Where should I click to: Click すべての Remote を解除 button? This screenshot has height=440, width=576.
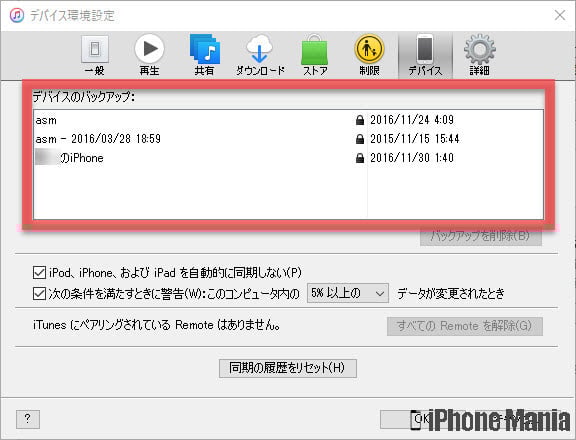point(465,326)
